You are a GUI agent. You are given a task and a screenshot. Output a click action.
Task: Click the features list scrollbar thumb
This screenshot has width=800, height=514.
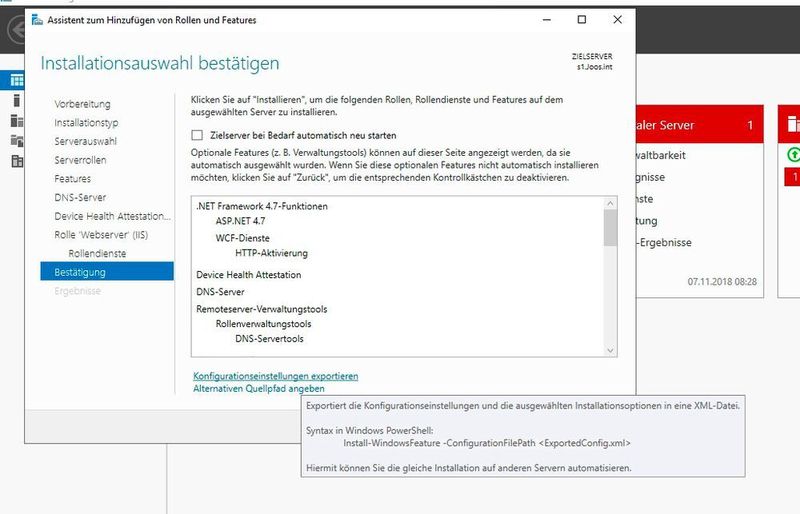point(610,228)
